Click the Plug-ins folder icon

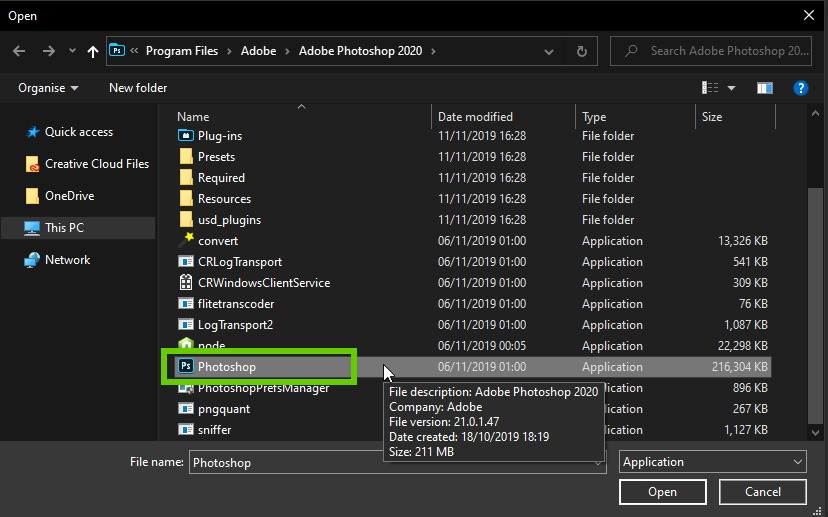coord(185,135)
